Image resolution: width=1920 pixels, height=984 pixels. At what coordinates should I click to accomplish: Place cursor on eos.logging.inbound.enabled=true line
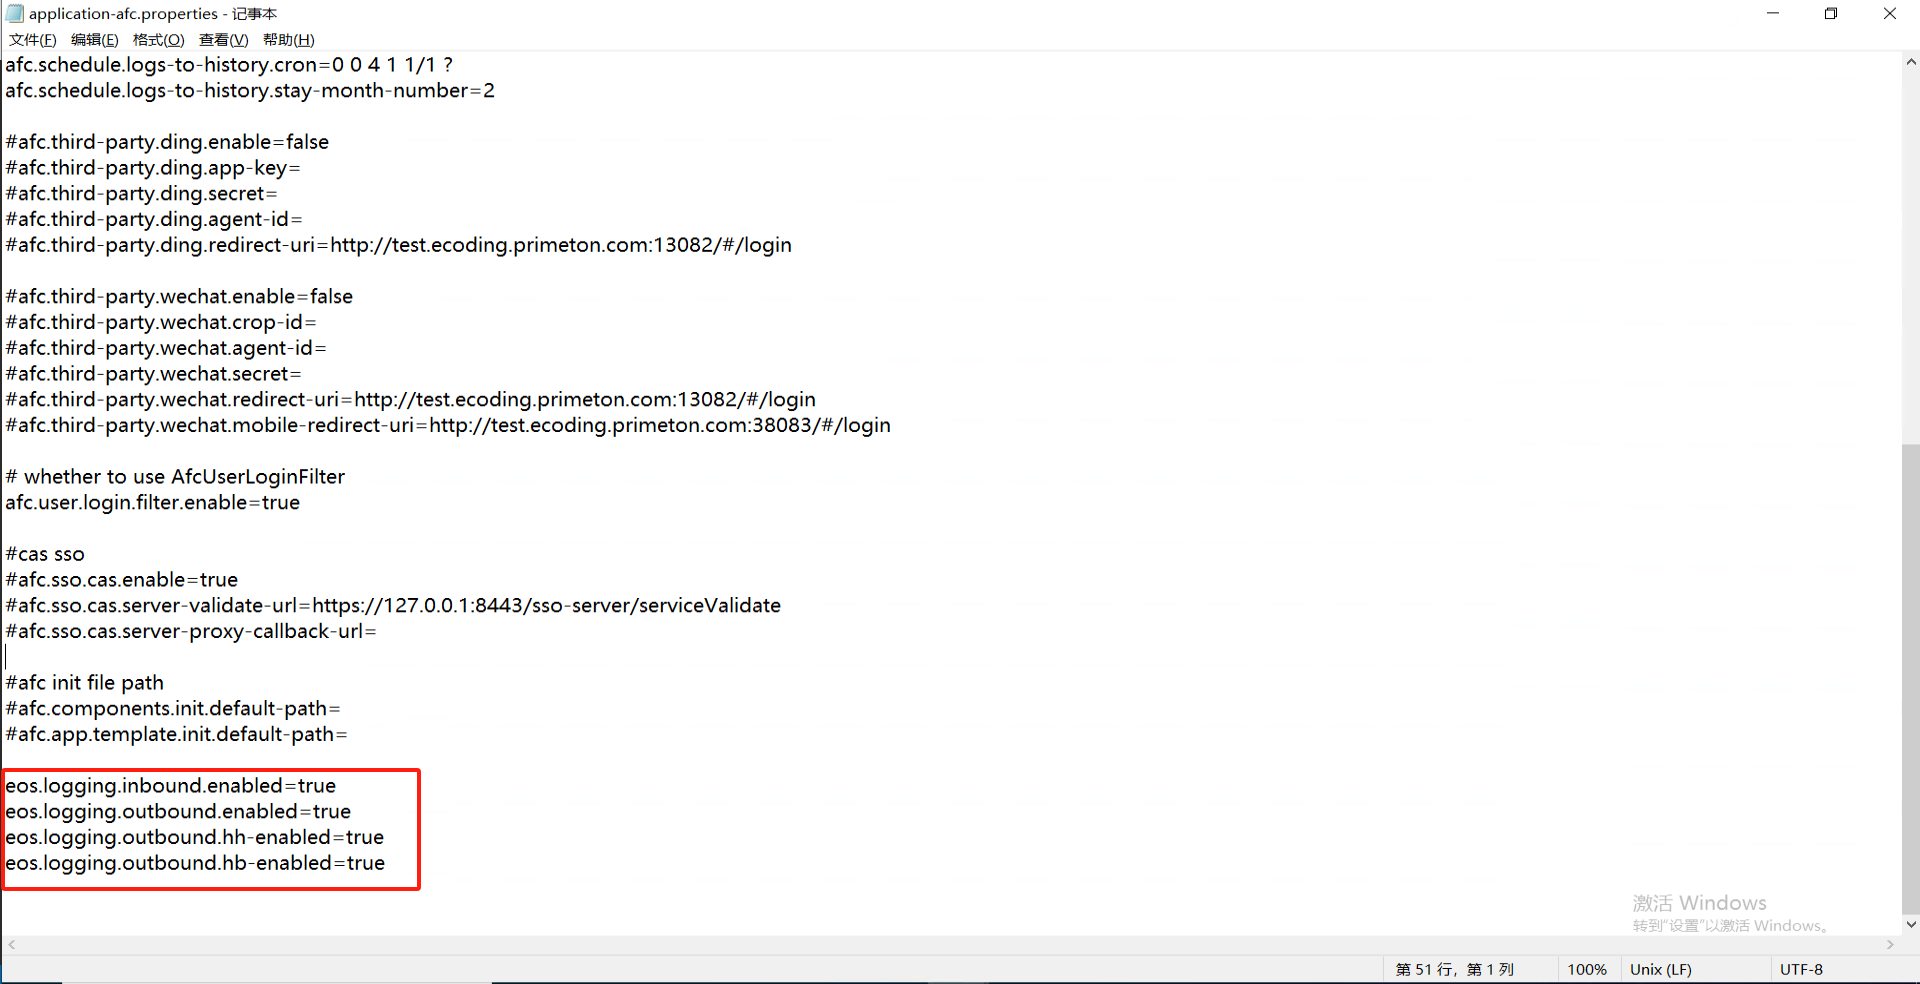[170, 786]
